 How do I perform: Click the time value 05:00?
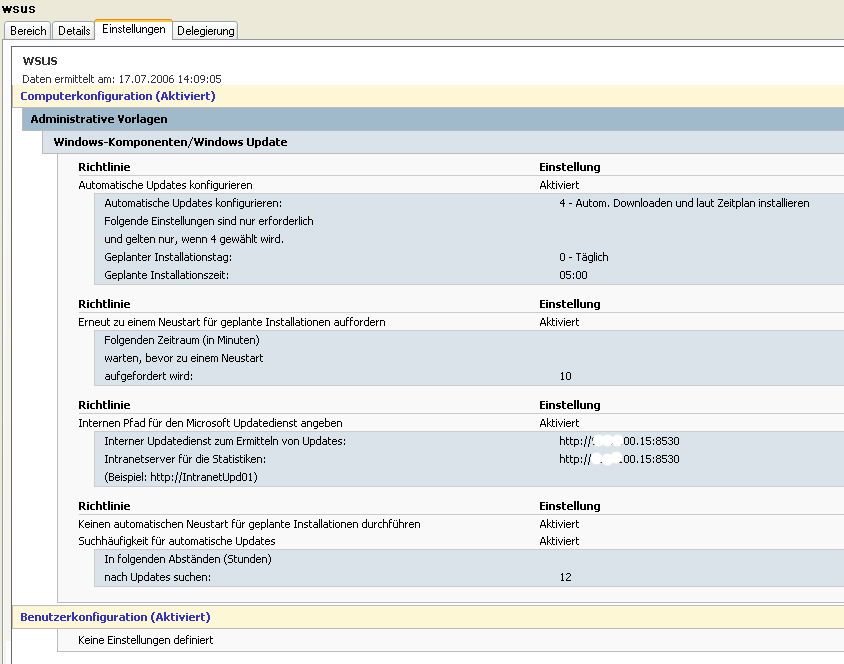pyautogui.click(x=573, y=275)
